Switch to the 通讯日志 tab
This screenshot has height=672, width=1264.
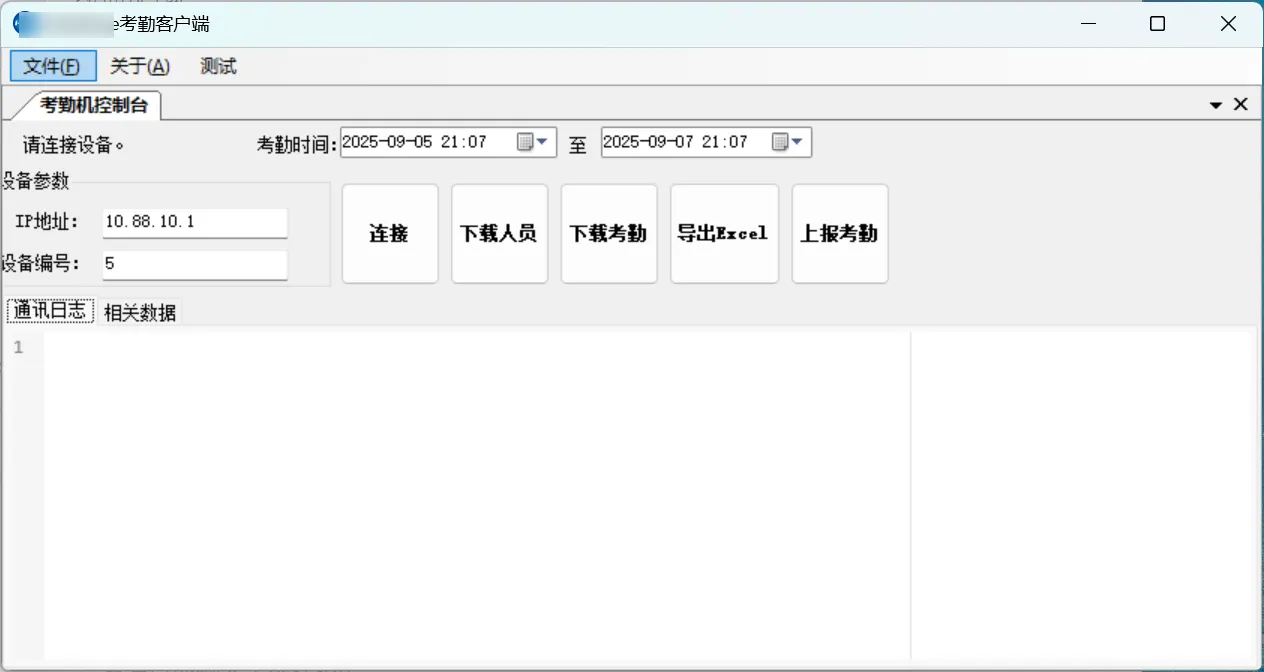click(50, 311)
